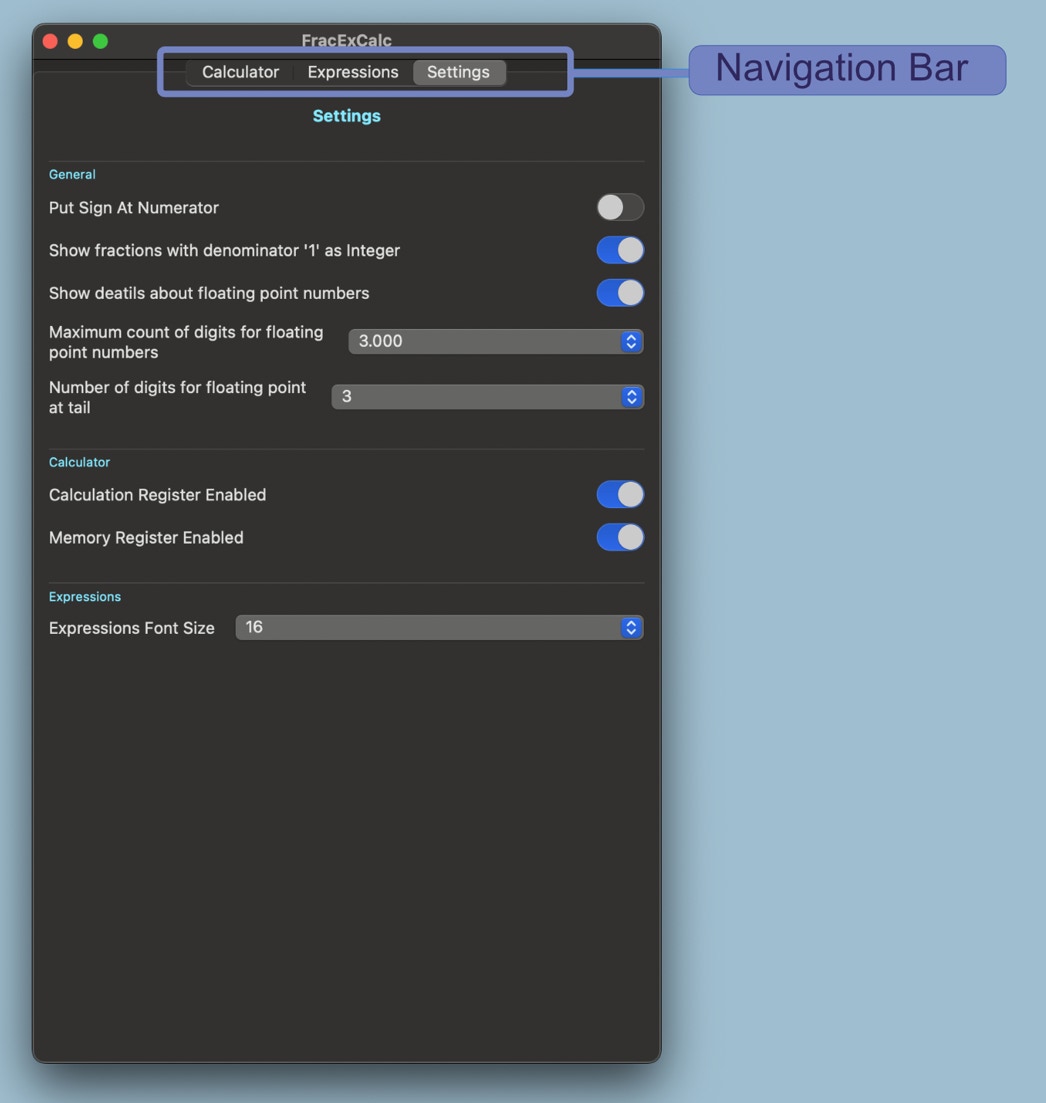Minimize window using the yellow button
The image size is (1046, 1103).
[75, 41]
